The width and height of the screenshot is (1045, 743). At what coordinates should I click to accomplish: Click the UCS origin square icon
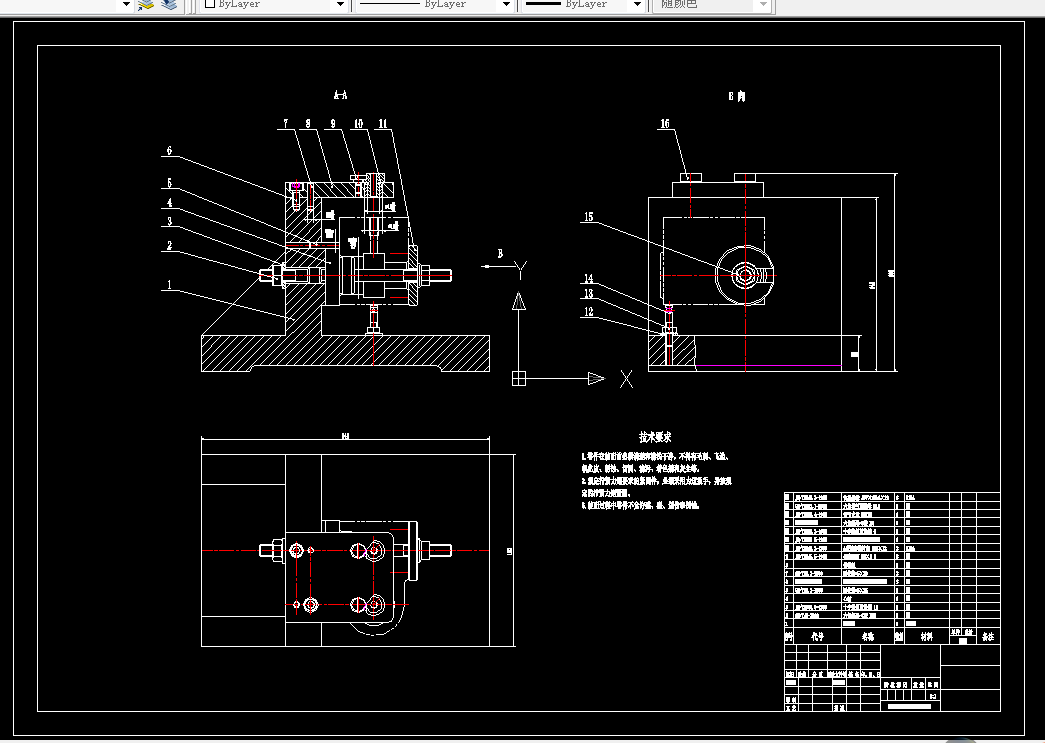[519, 378]
